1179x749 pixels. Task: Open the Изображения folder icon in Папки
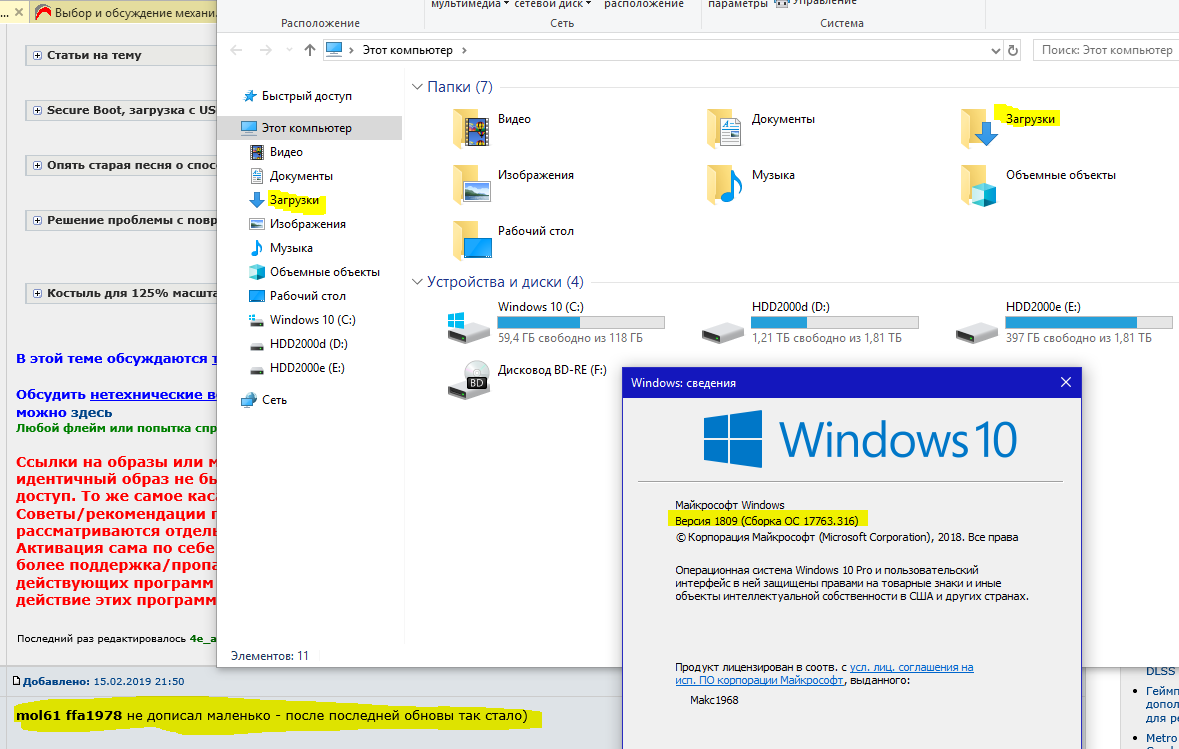471,185
